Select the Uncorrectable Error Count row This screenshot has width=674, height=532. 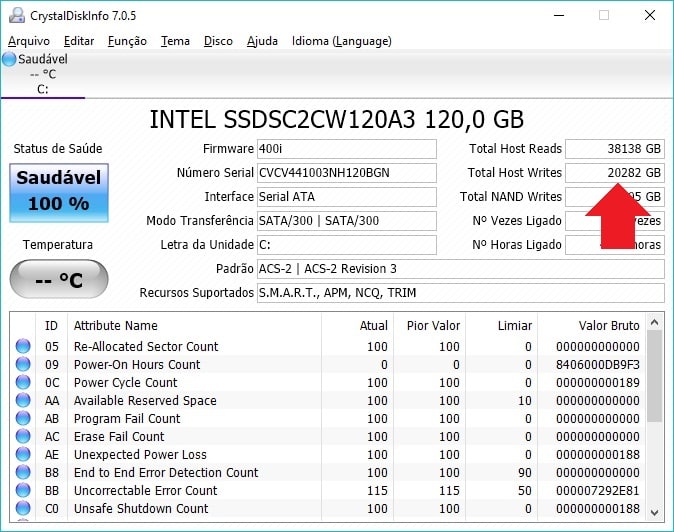(328, 491)
